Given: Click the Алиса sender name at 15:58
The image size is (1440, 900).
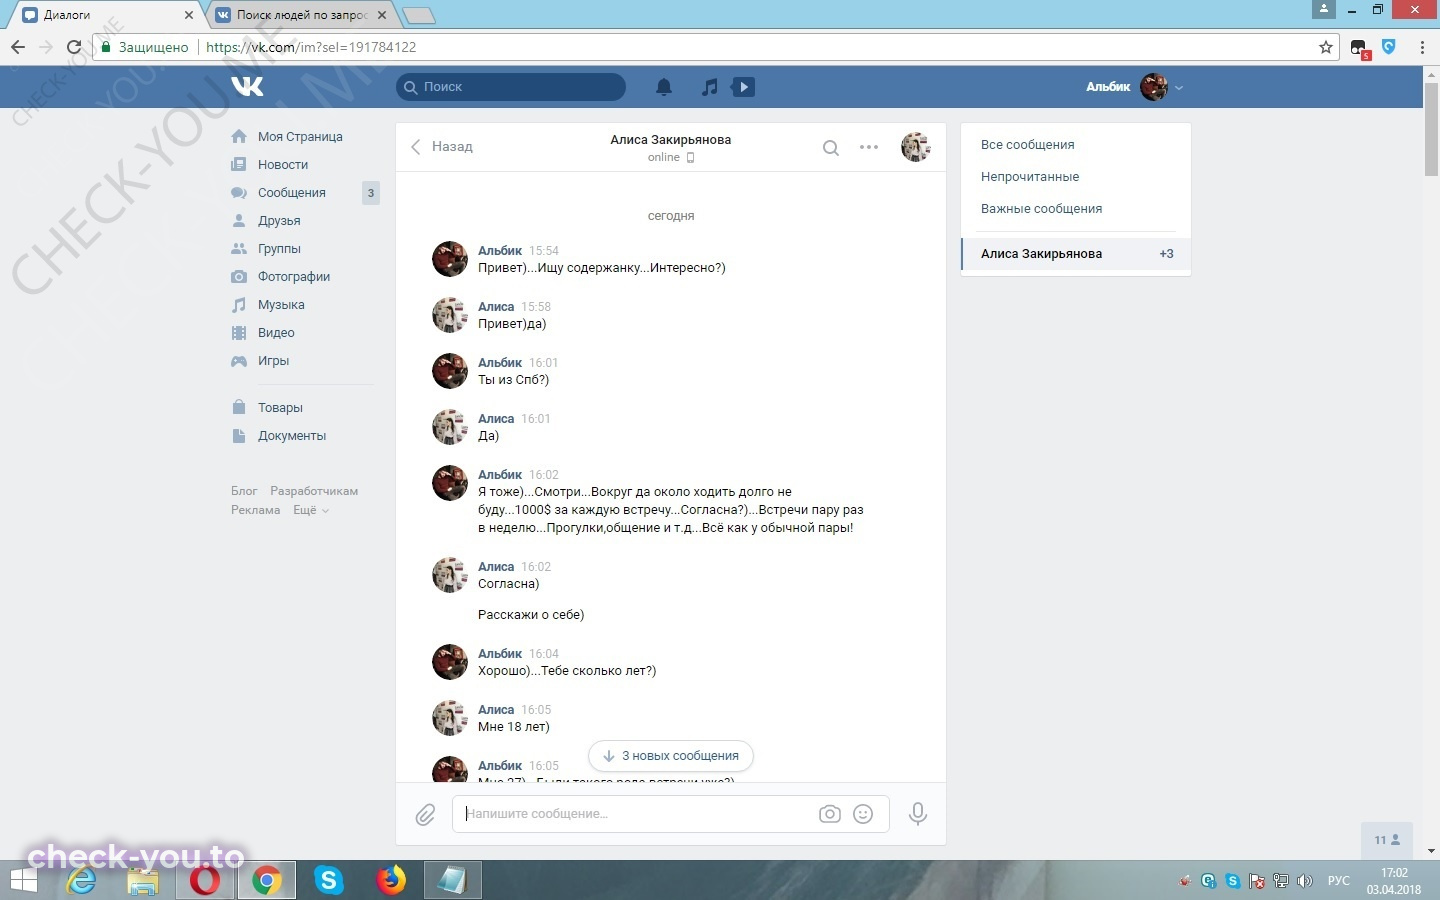Looking at the screenshot, I should 496,307.
